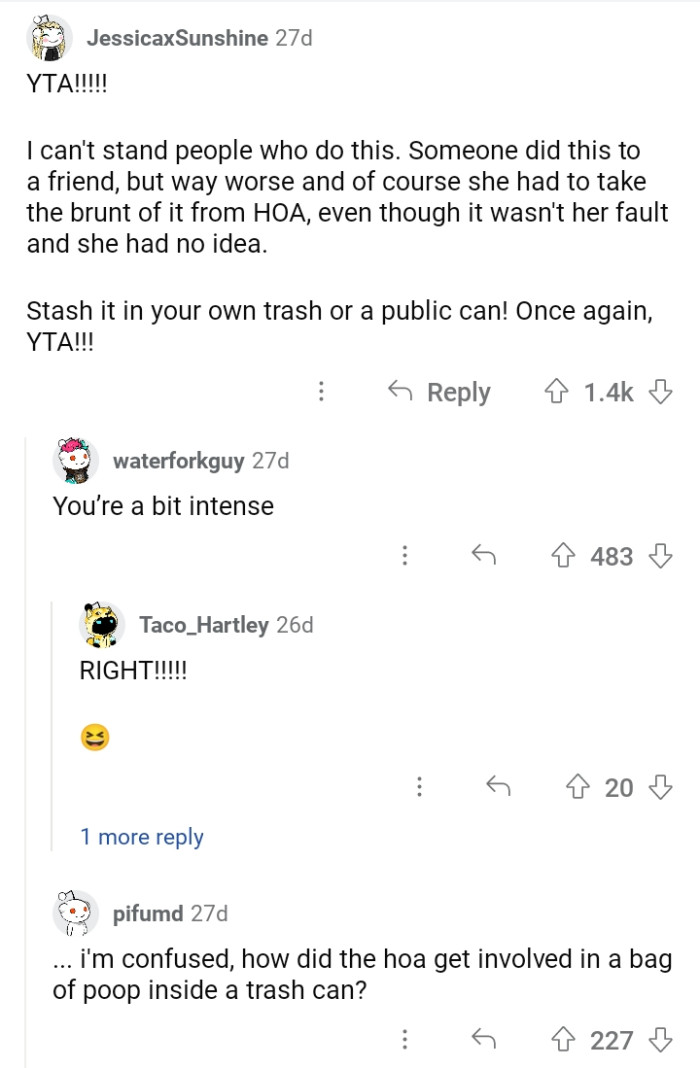Image resolution: width=700 pixels, height=1068 pixels.
Task: Visit waterforkguy's profile via username
Action: [179, 461]
